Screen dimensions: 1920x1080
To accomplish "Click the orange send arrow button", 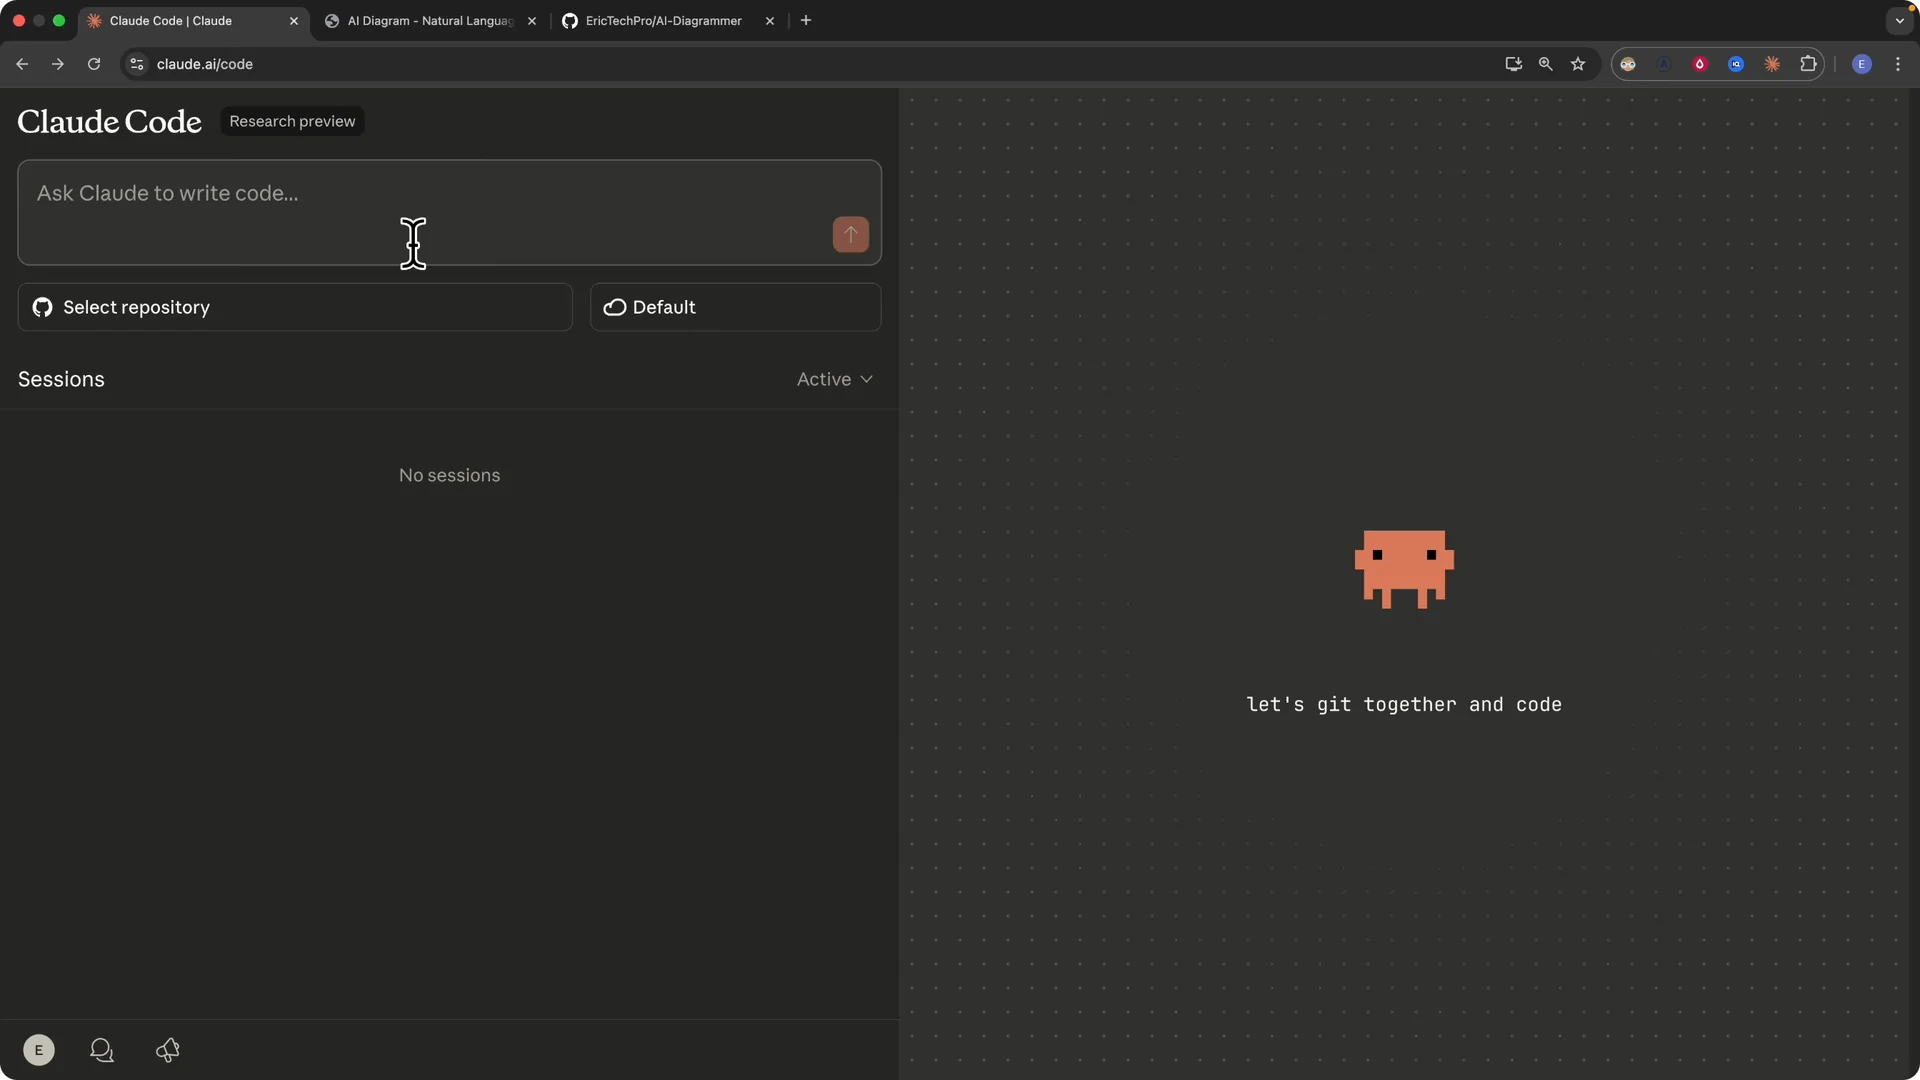I will (x=850, y=234).
